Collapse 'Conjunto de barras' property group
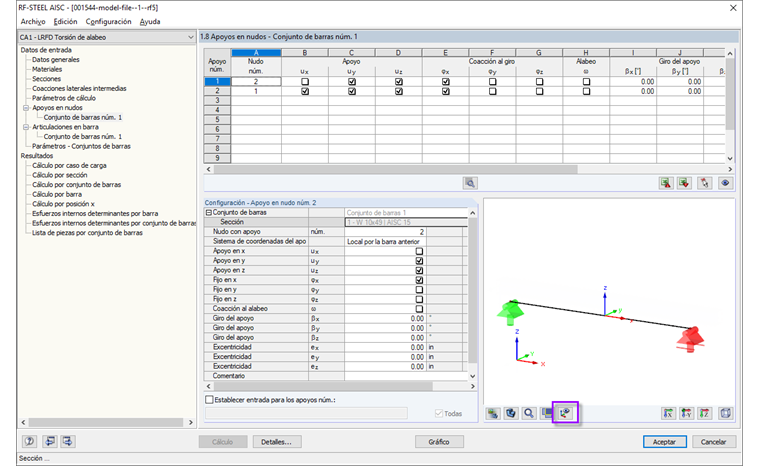This screenshot has height=466, width=760. coord(208,212)
